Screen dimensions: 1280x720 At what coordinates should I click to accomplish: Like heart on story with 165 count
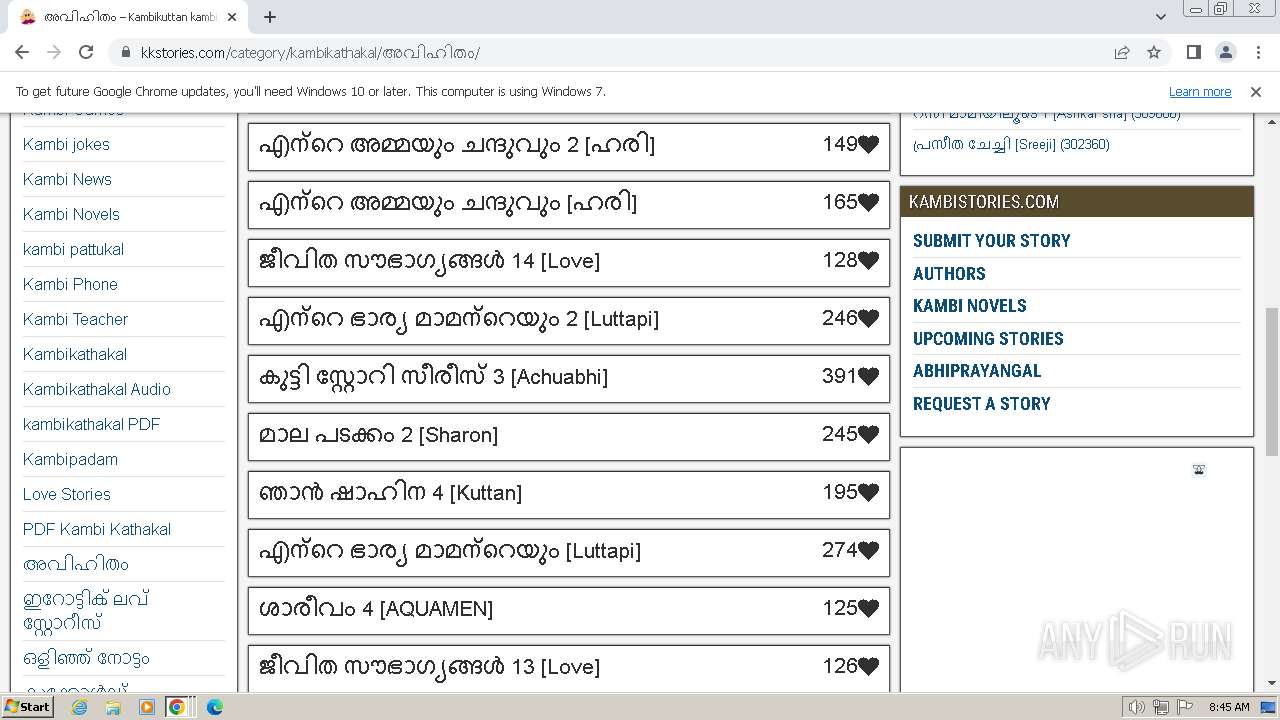868,202
